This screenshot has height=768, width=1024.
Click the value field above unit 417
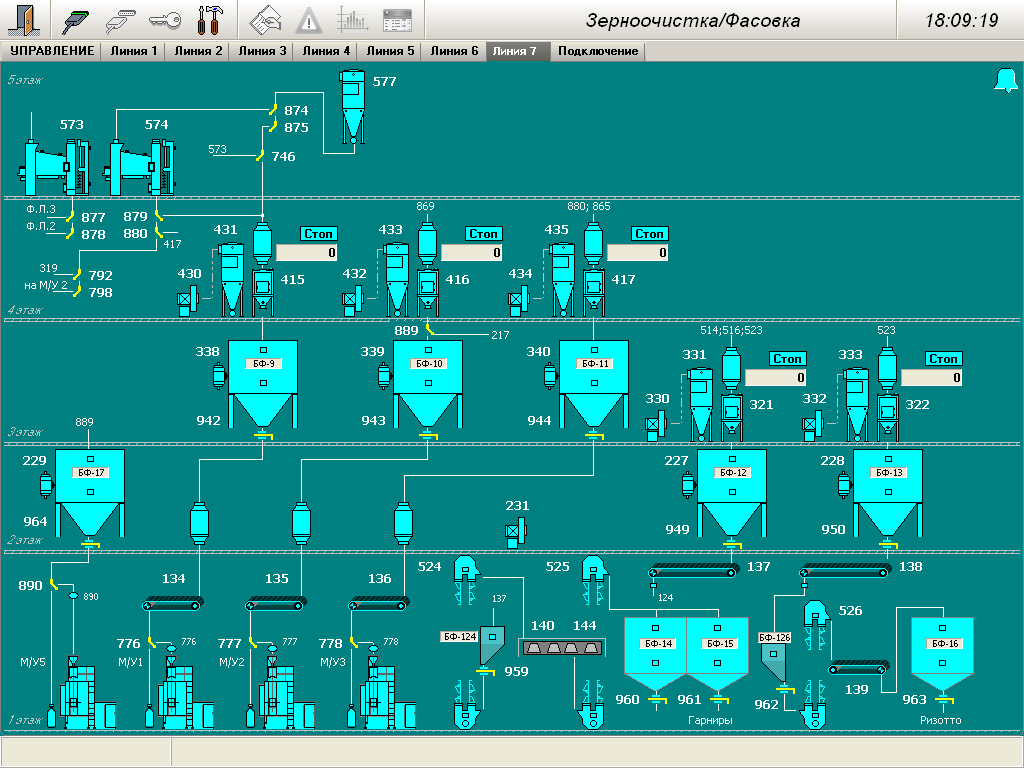point(637,253)
